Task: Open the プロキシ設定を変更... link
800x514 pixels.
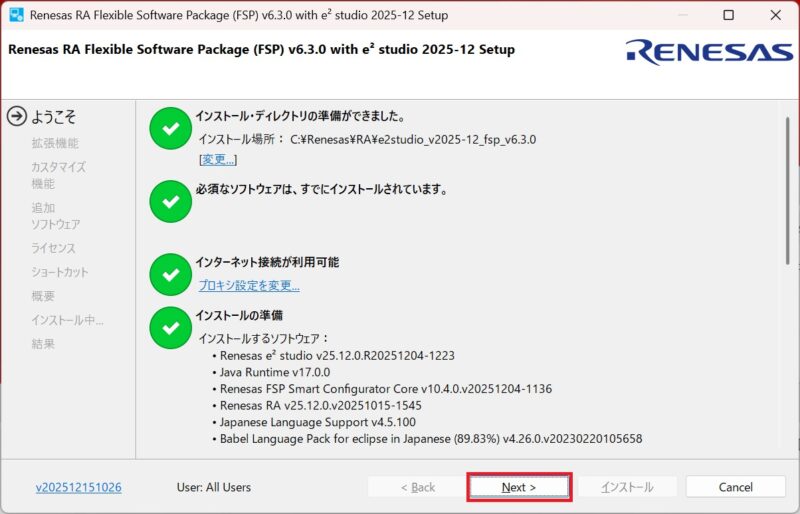Action: tap(249, 285)
